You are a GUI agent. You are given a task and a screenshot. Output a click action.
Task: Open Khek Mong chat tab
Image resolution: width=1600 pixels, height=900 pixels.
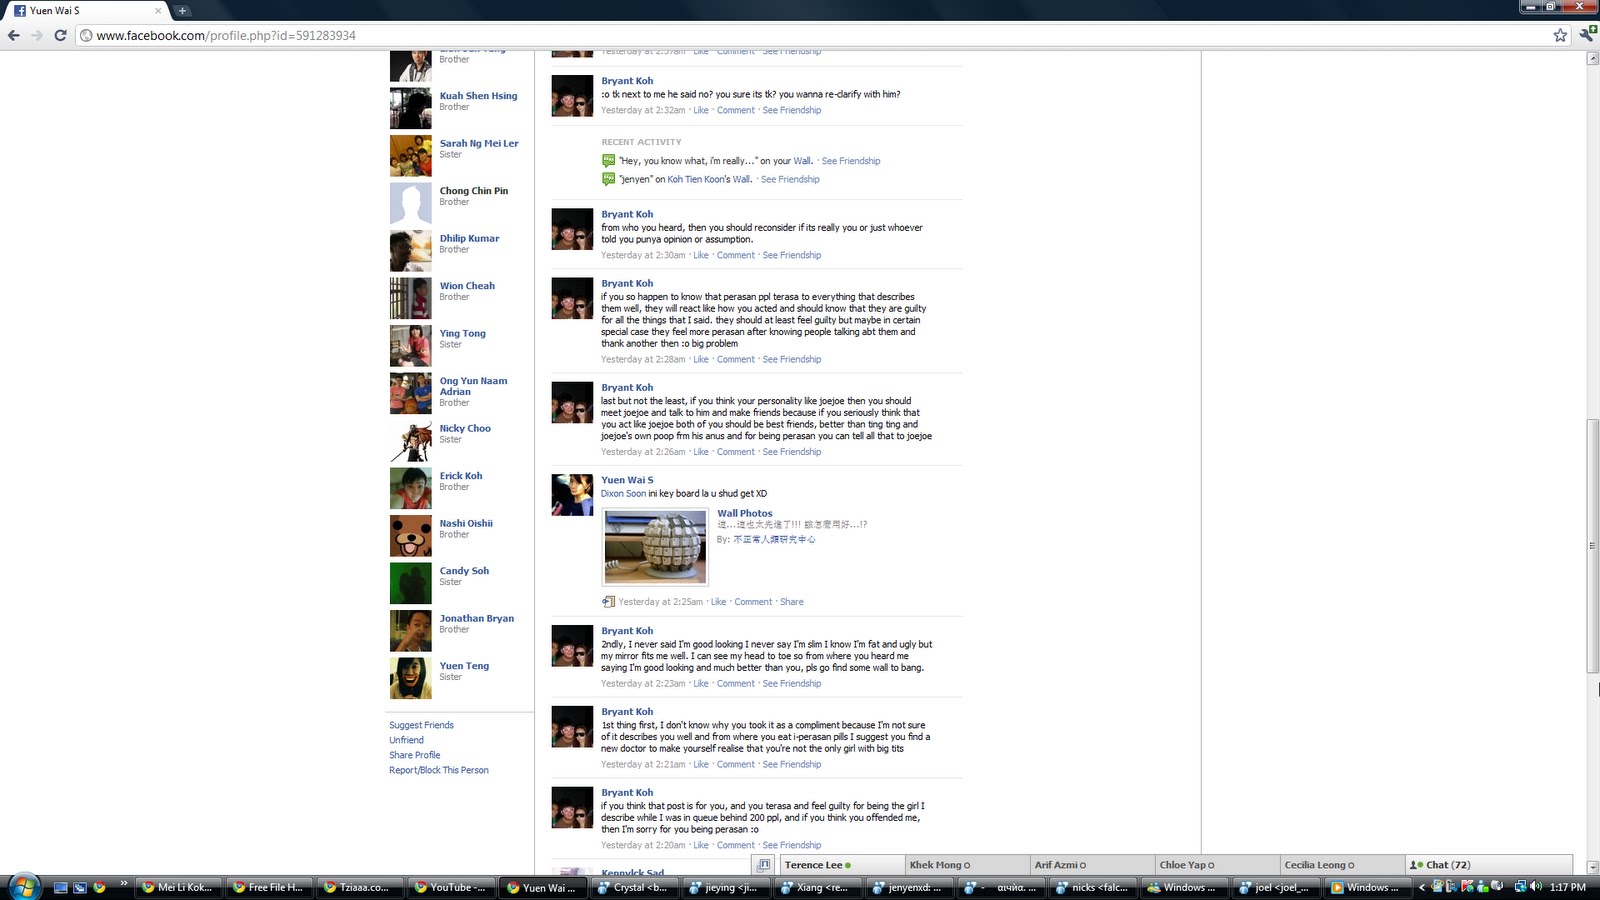tap(967, 865)
